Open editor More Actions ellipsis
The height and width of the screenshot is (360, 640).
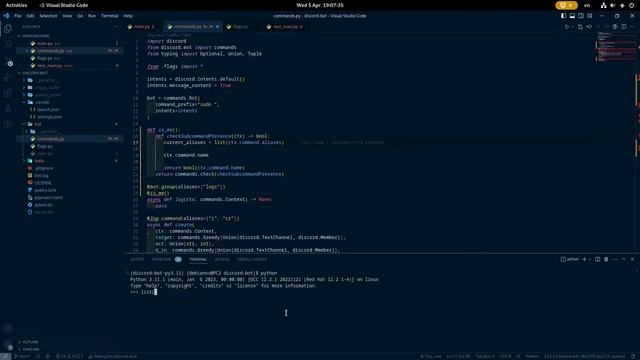click(632, 27)
